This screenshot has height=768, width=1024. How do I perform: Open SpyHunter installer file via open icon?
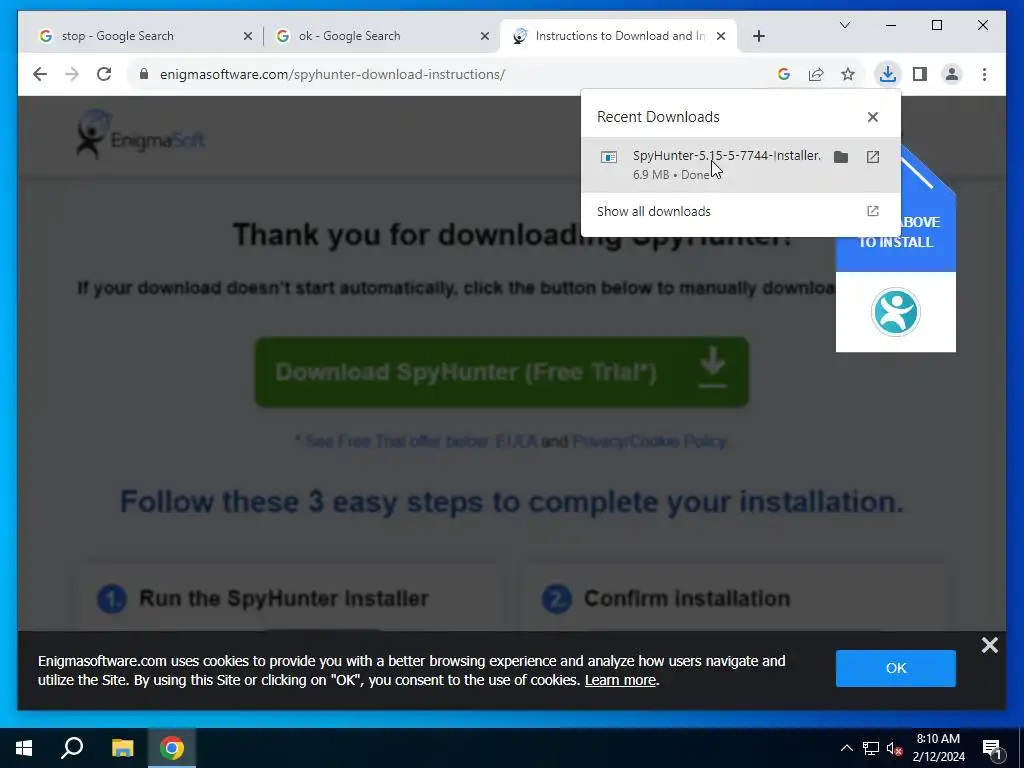872,157
